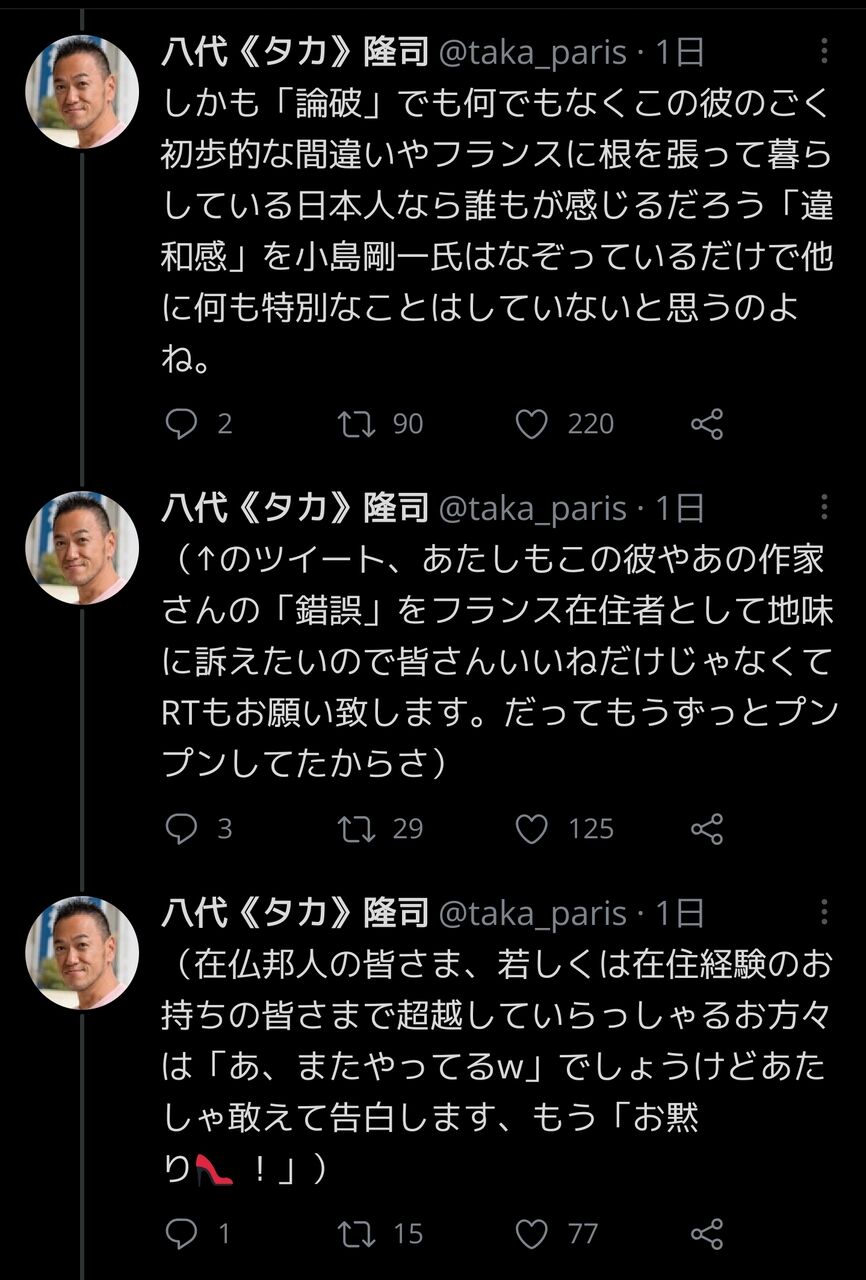
Task: Tap the avatar beside the second tweet
Action: point(82,548)
